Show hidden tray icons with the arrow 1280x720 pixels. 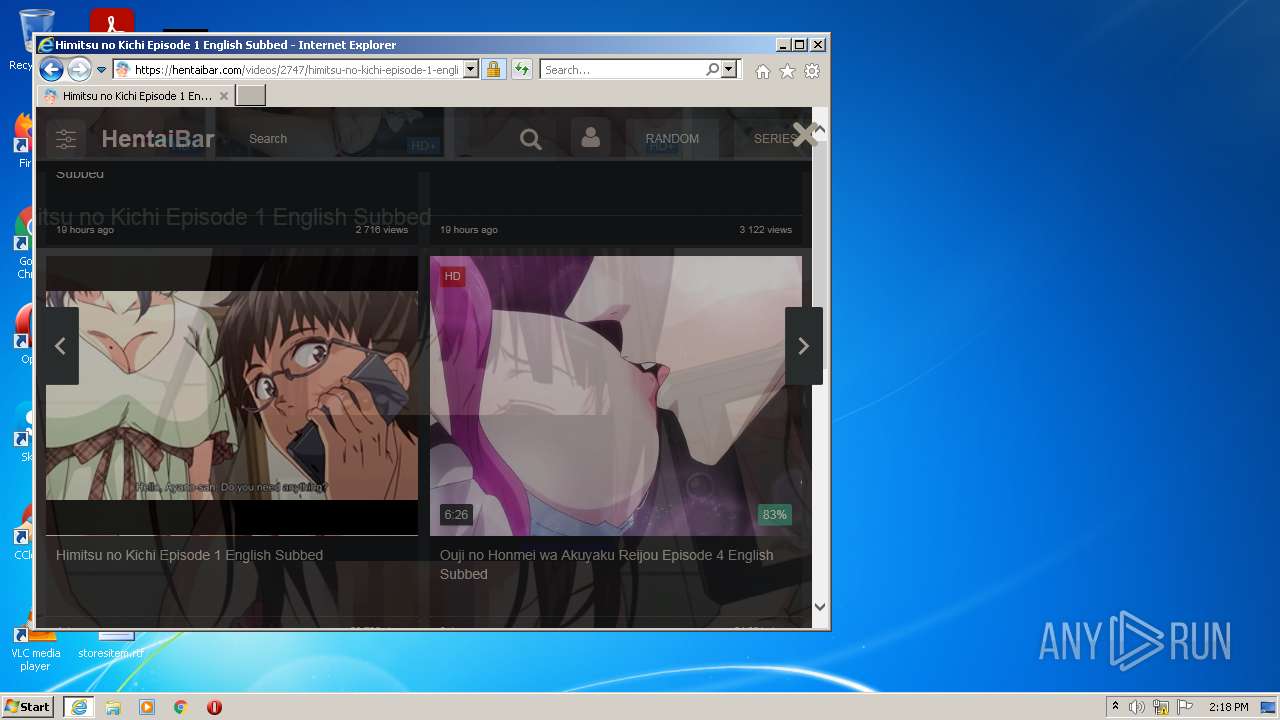[x=1115, y=707]
